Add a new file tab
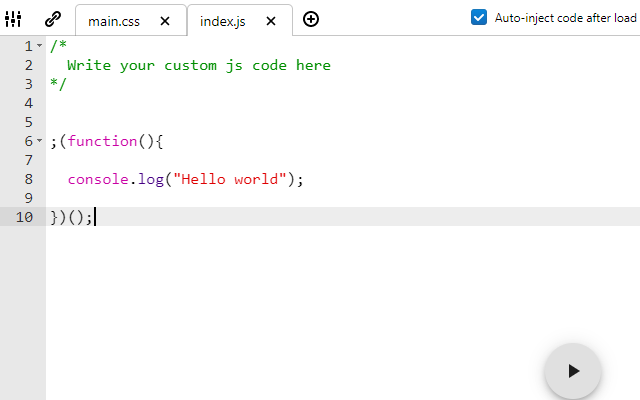Viewport: 640px width, 400px height. tap(311, 19)
